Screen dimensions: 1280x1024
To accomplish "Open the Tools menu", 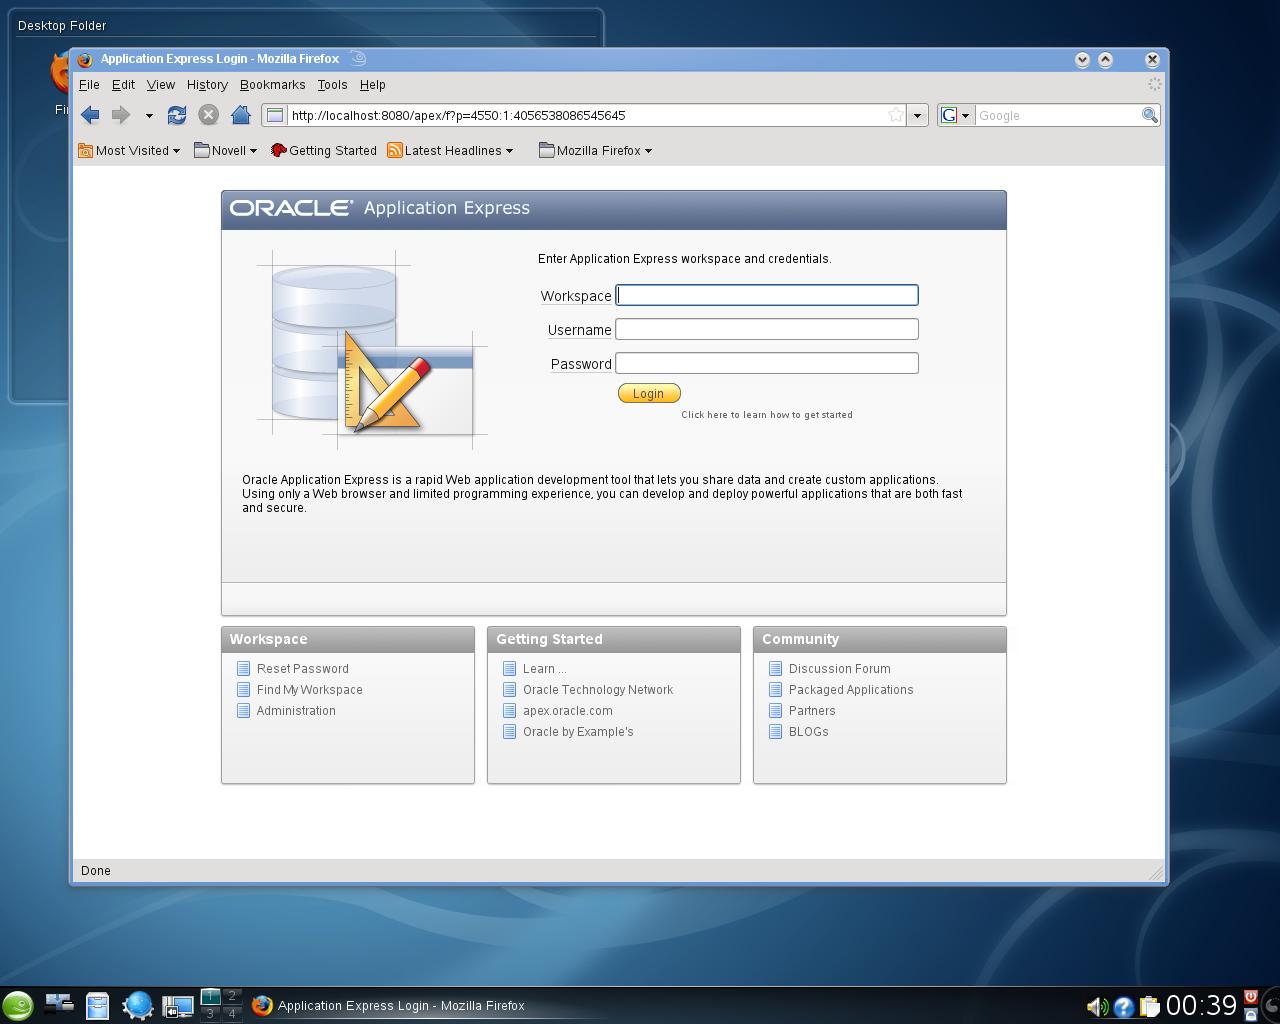I will click(332, 85).
